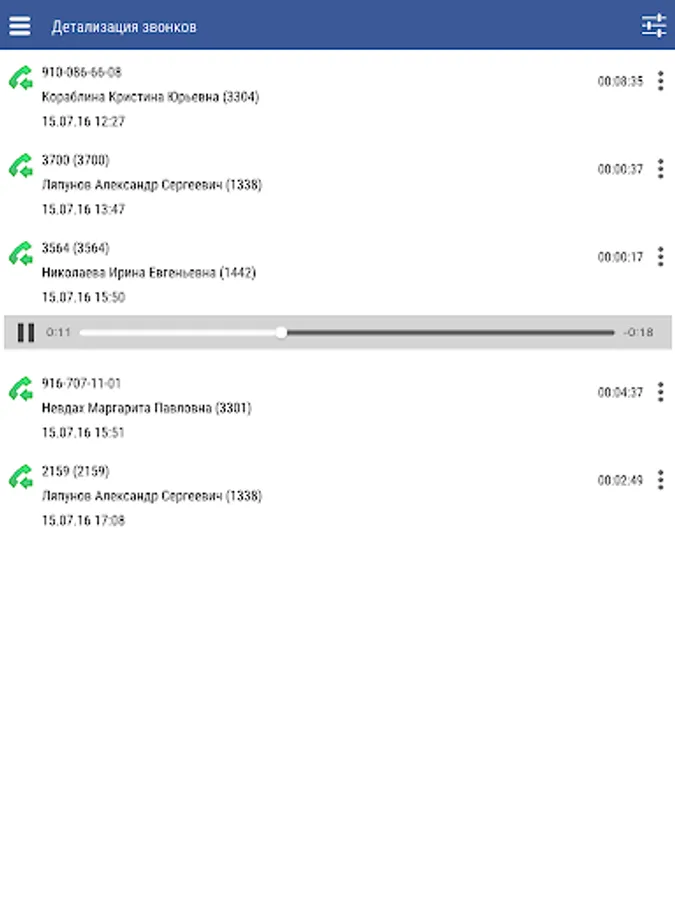The image size is (675, 900).
Task: Select the Невдах Маргарита Павловна call entry
Action: click(x=338, y=408)
